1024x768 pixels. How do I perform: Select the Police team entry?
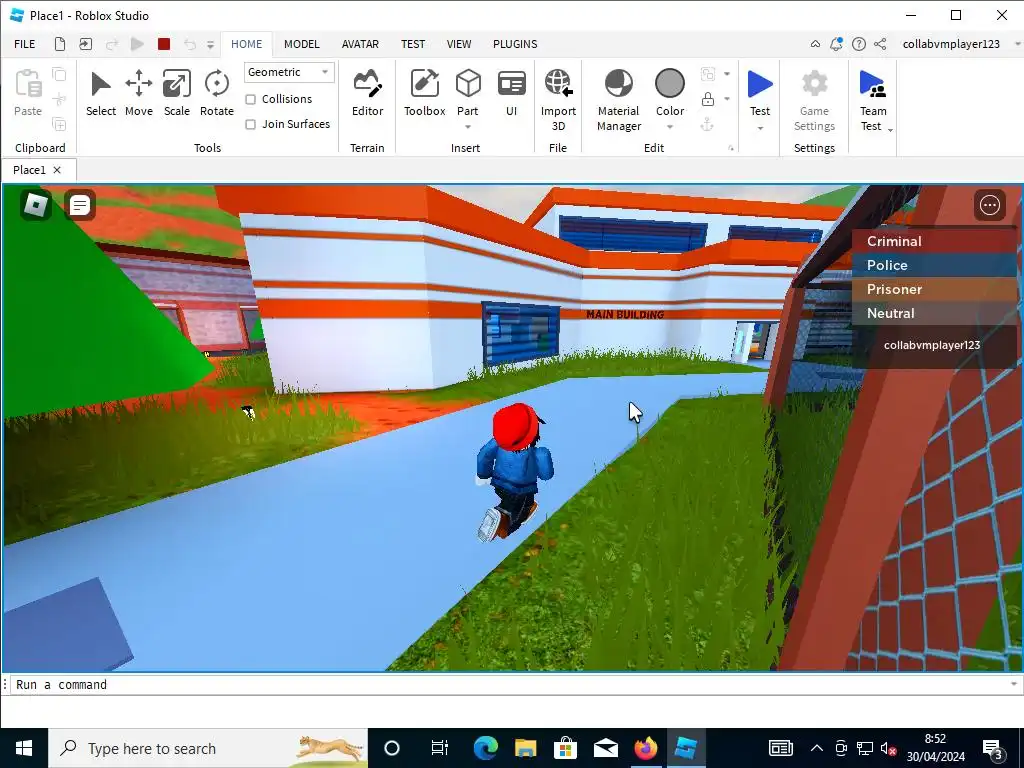935,265
